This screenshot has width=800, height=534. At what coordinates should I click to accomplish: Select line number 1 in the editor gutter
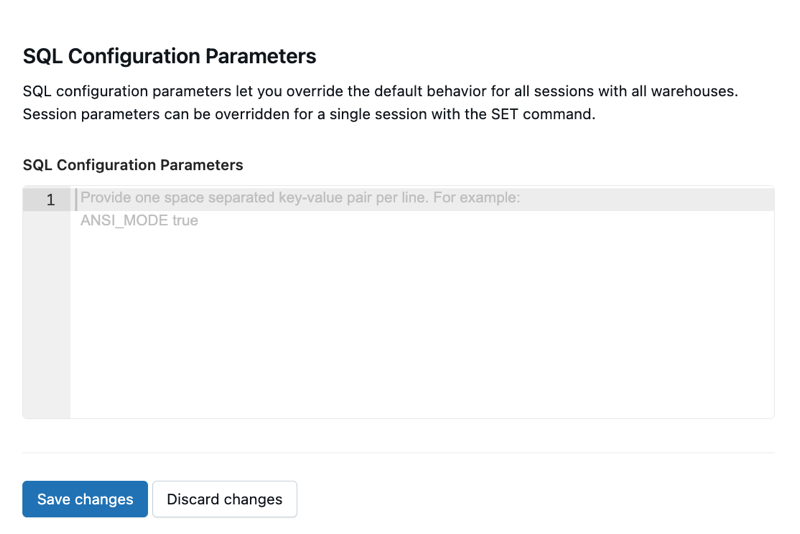[50, 200]
